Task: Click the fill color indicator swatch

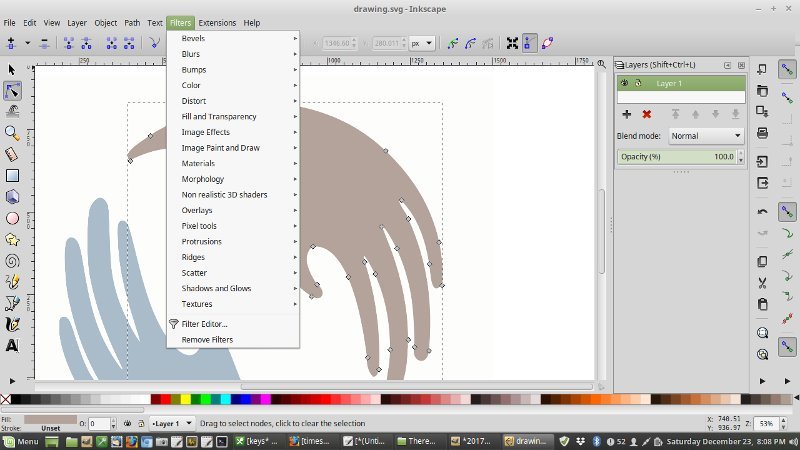Action: click(50, 419)
